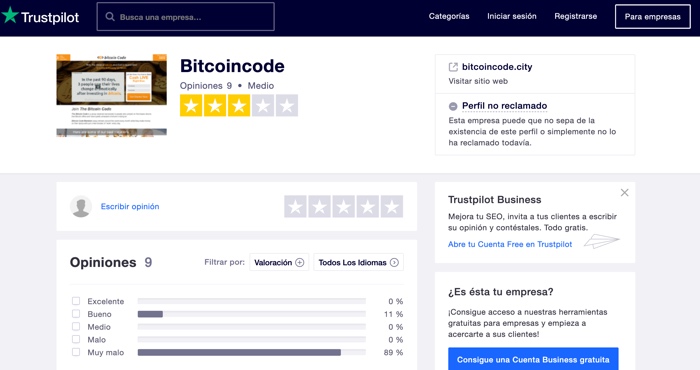Check the Malo filter checkbox

(x=76, y=339)
